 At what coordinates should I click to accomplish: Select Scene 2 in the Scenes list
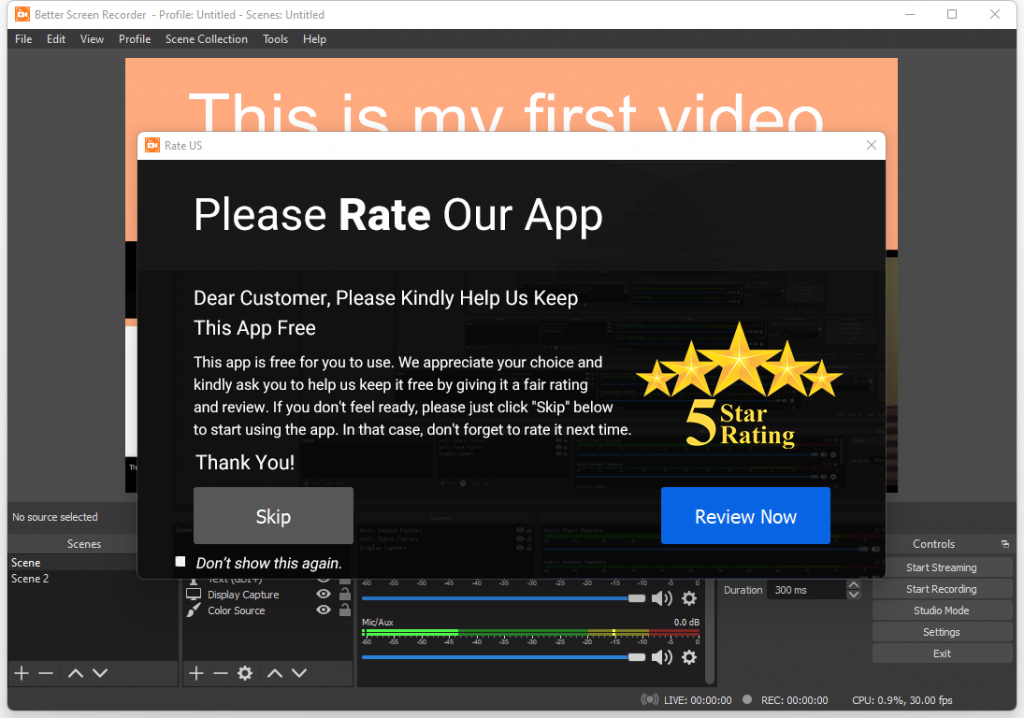tap(30, 578)
